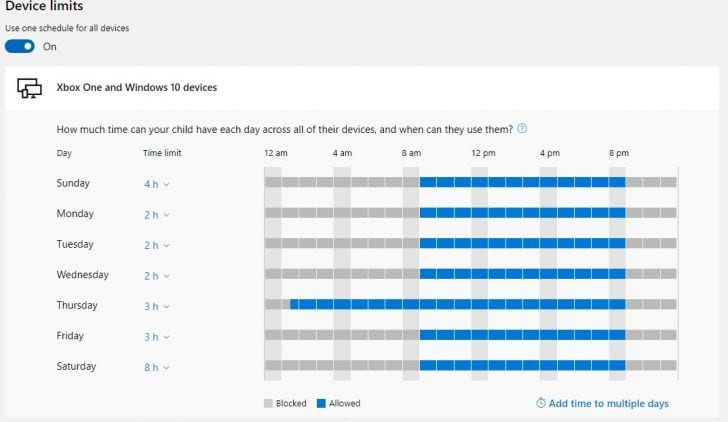Click the Friday day label
728x422 pixels.
click(x=70, y=336)
